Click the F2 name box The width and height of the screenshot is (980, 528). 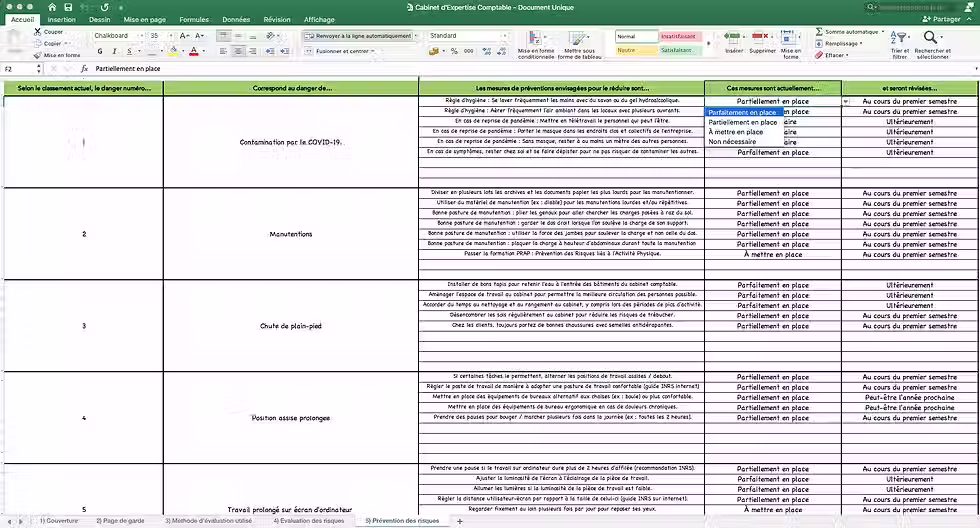click(21, 69)
